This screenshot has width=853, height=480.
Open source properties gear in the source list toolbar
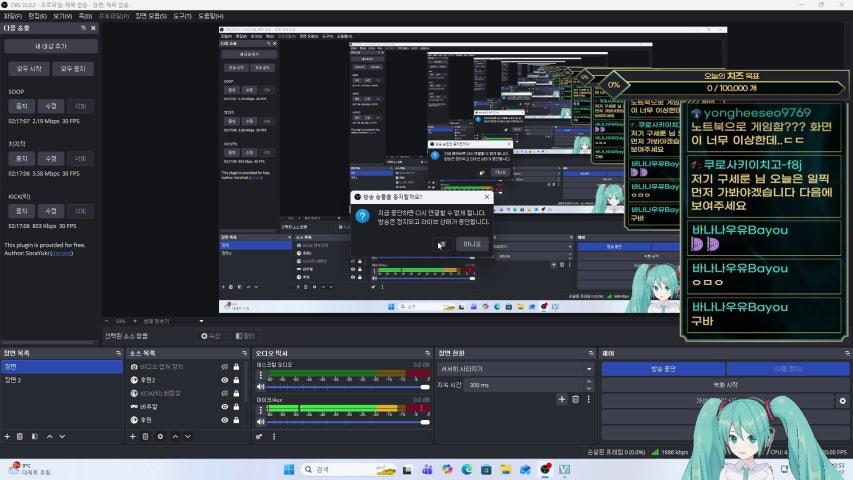[160, 436]
